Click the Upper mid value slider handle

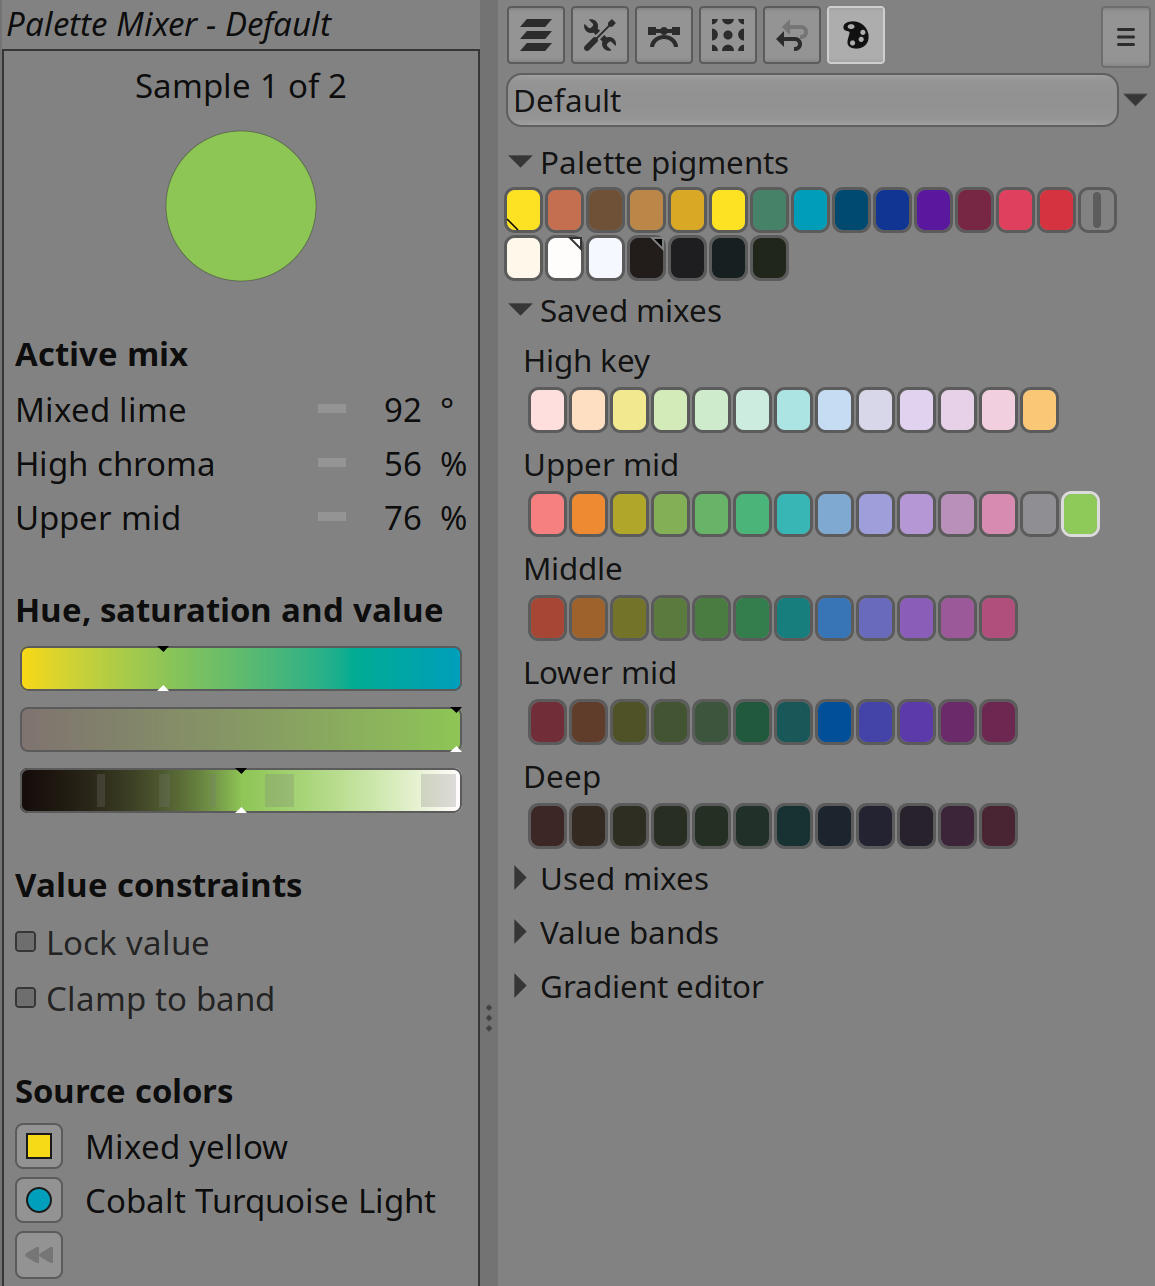(x=332, y=517)
